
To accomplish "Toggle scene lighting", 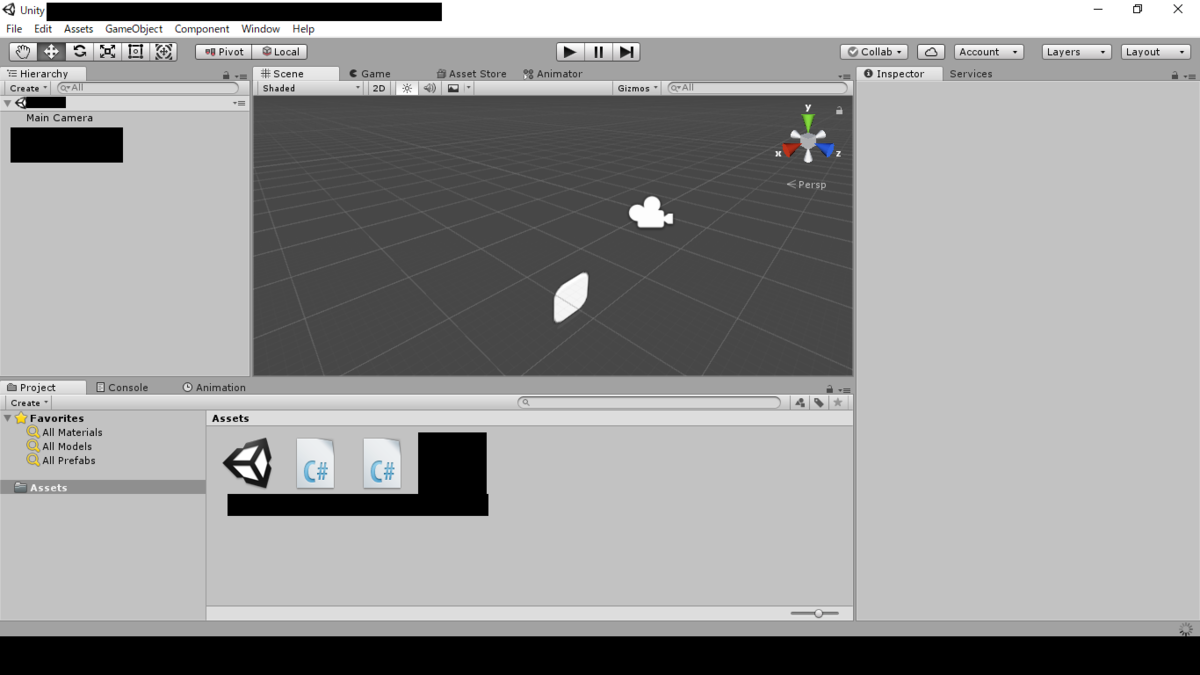I will pos(407,88).
